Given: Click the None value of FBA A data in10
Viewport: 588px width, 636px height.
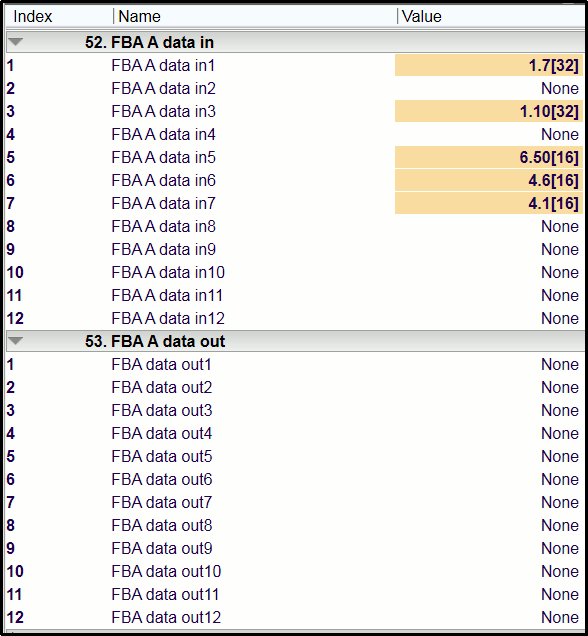Looking at the screenshot, I should coord(560,272).
